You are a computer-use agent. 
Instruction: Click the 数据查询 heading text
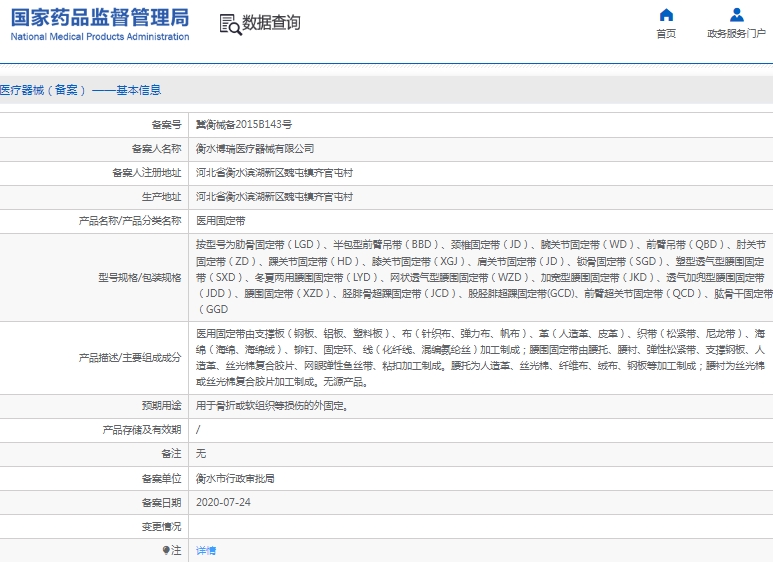click(x=271, y=23)
